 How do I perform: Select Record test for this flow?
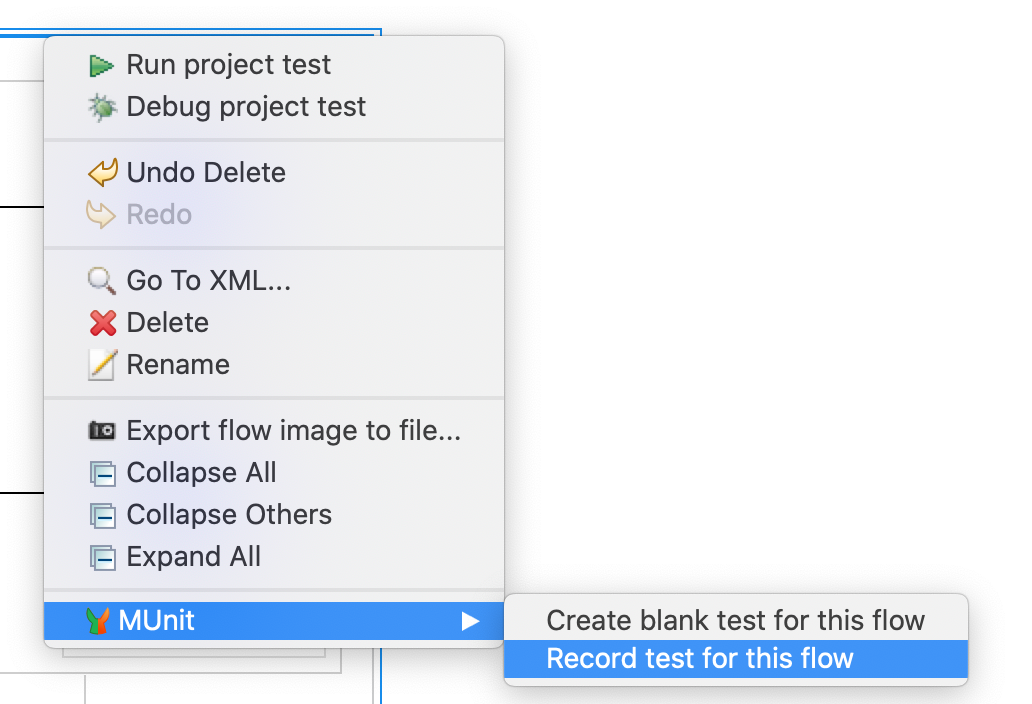[x=700, y=659]
